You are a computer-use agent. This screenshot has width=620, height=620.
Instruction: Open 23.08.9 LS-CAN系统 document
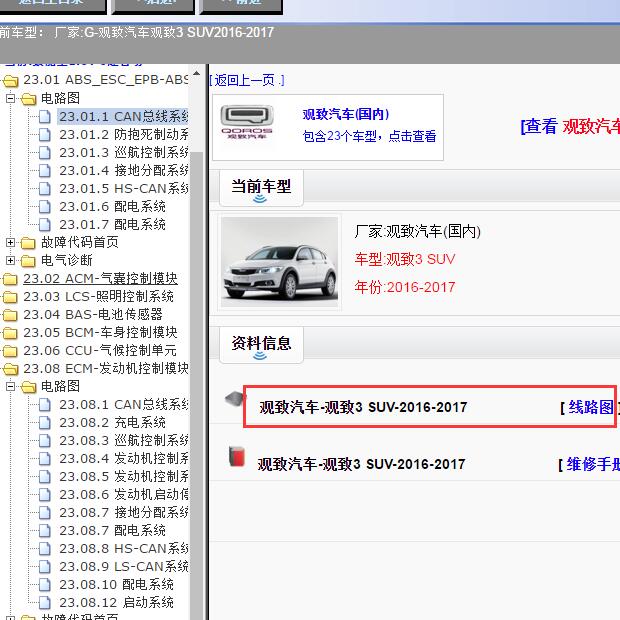(123, 567)
